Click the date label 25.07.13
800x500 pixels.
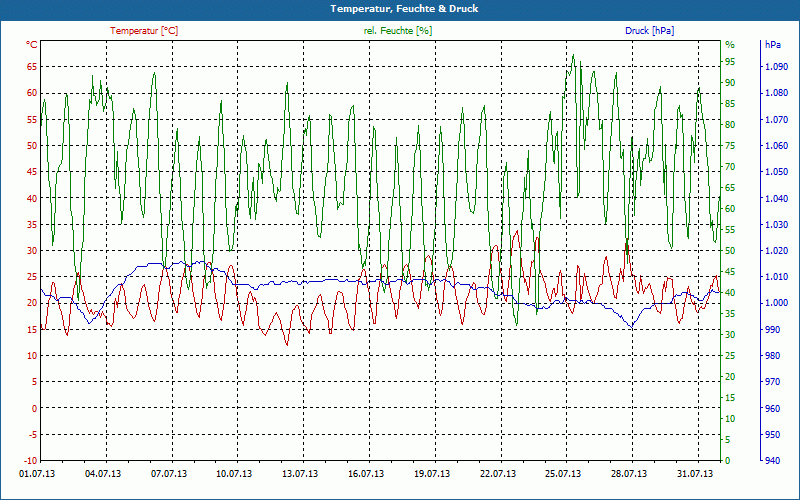pos(564,474)
